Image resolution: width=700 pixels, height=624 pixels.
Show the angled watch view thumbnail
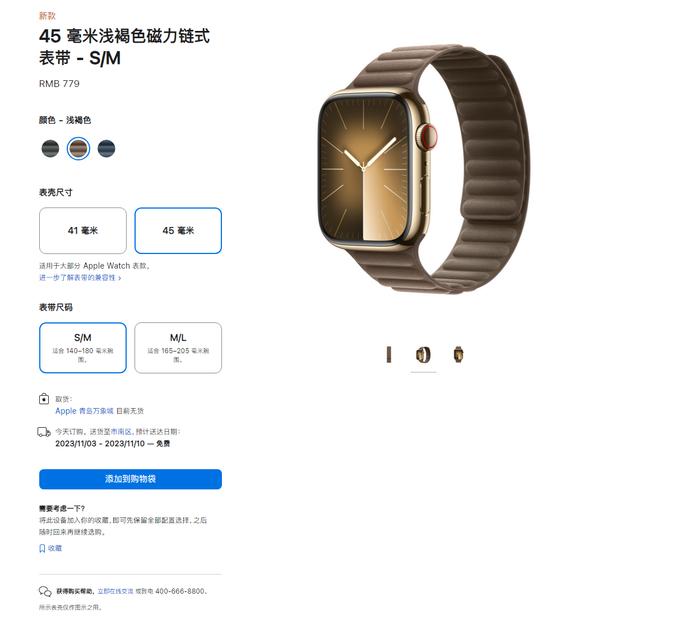click(x=423, y=355)
